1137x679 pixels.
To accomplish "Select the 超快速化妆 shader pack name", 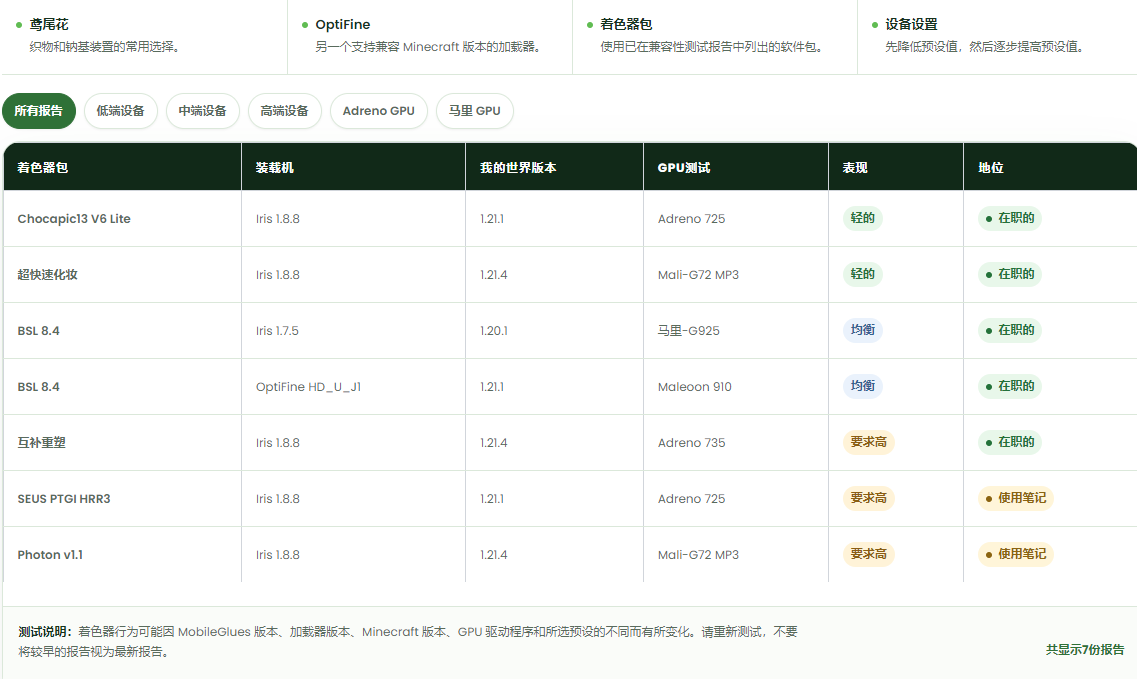I will [x=47, y=274].
